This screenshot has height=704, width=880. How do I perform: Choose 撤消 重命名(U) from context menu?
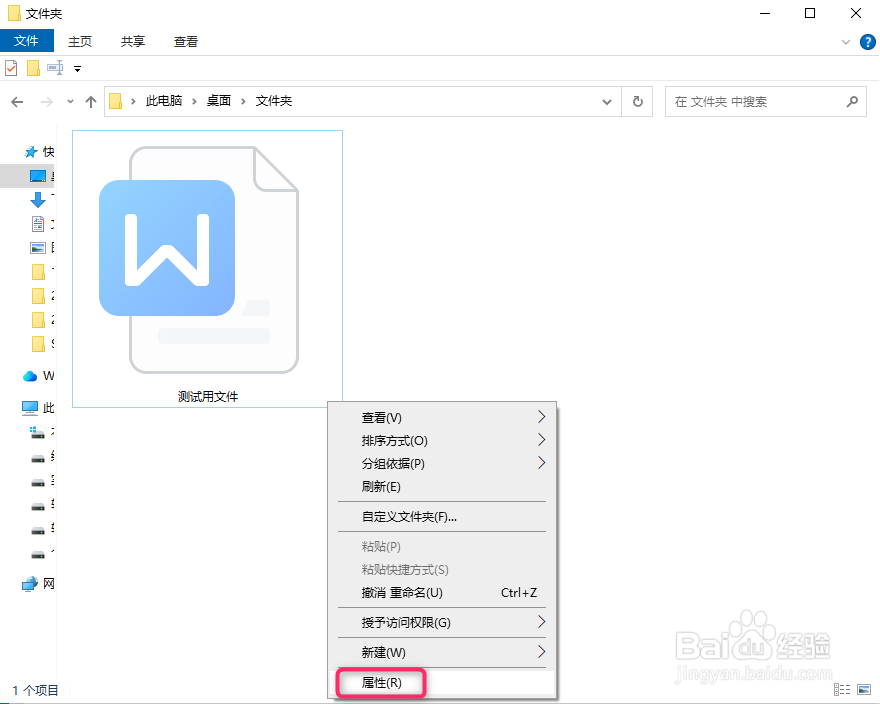tap(442, 593)
